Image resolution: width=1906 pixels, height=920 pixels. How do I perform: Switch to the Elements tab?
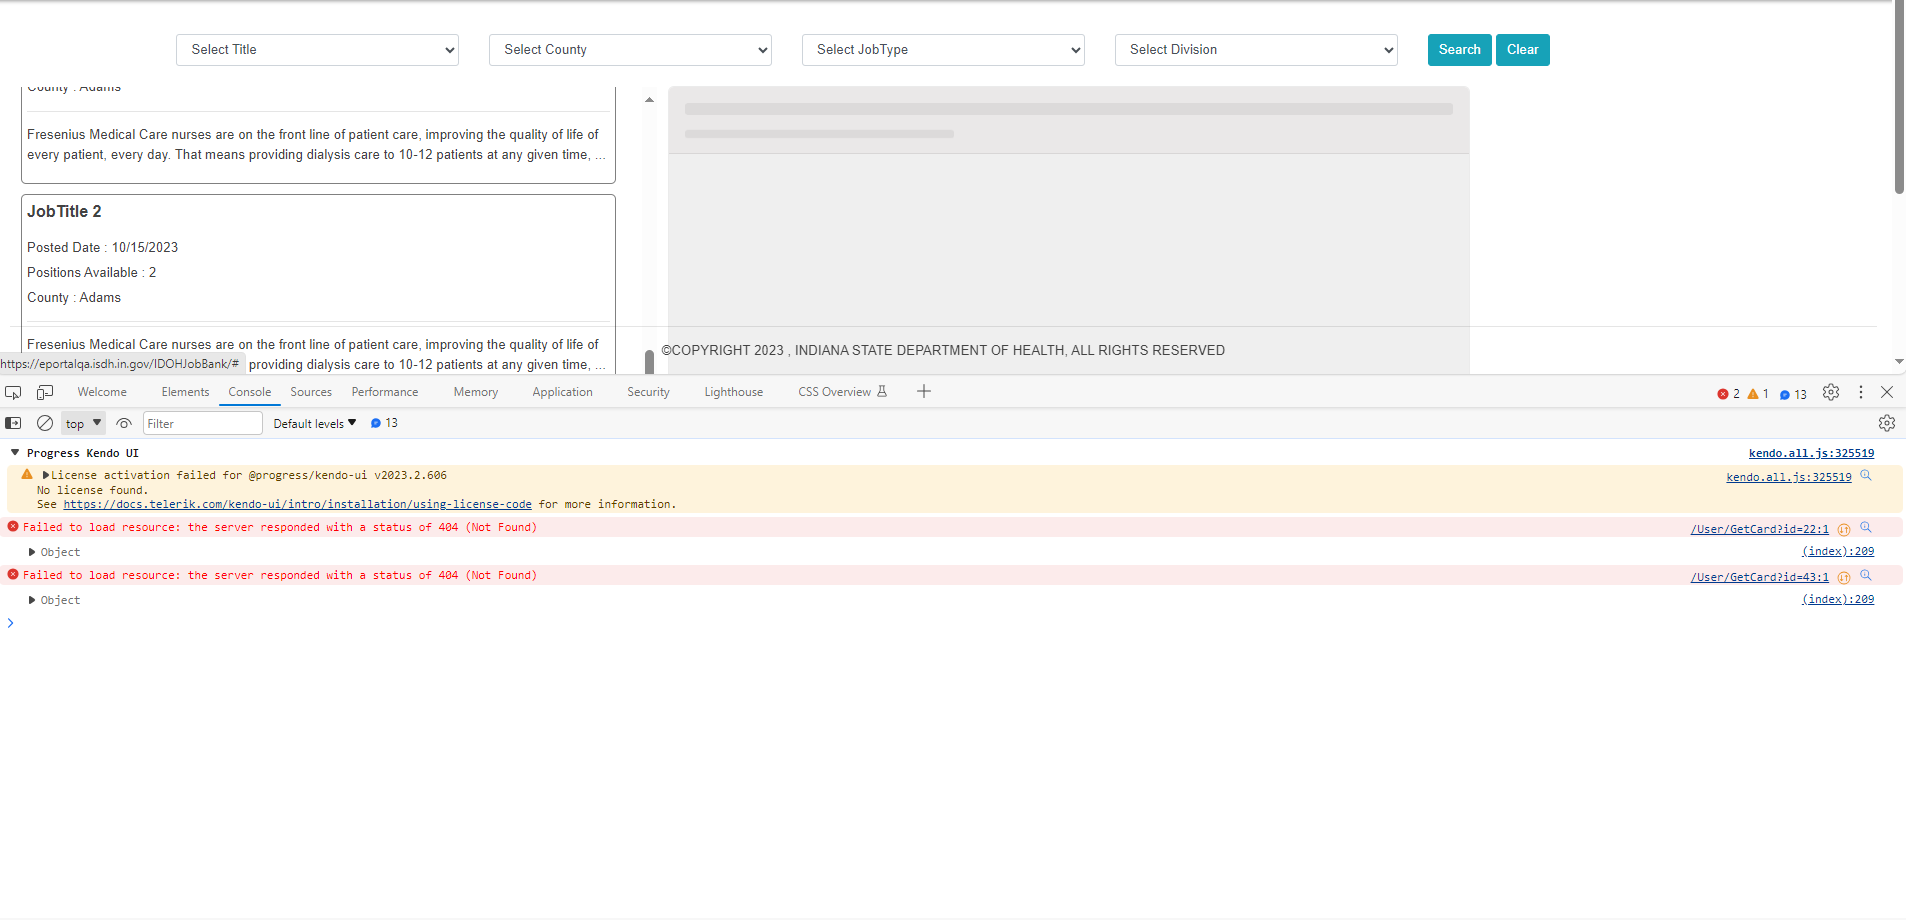coord(185,392)
